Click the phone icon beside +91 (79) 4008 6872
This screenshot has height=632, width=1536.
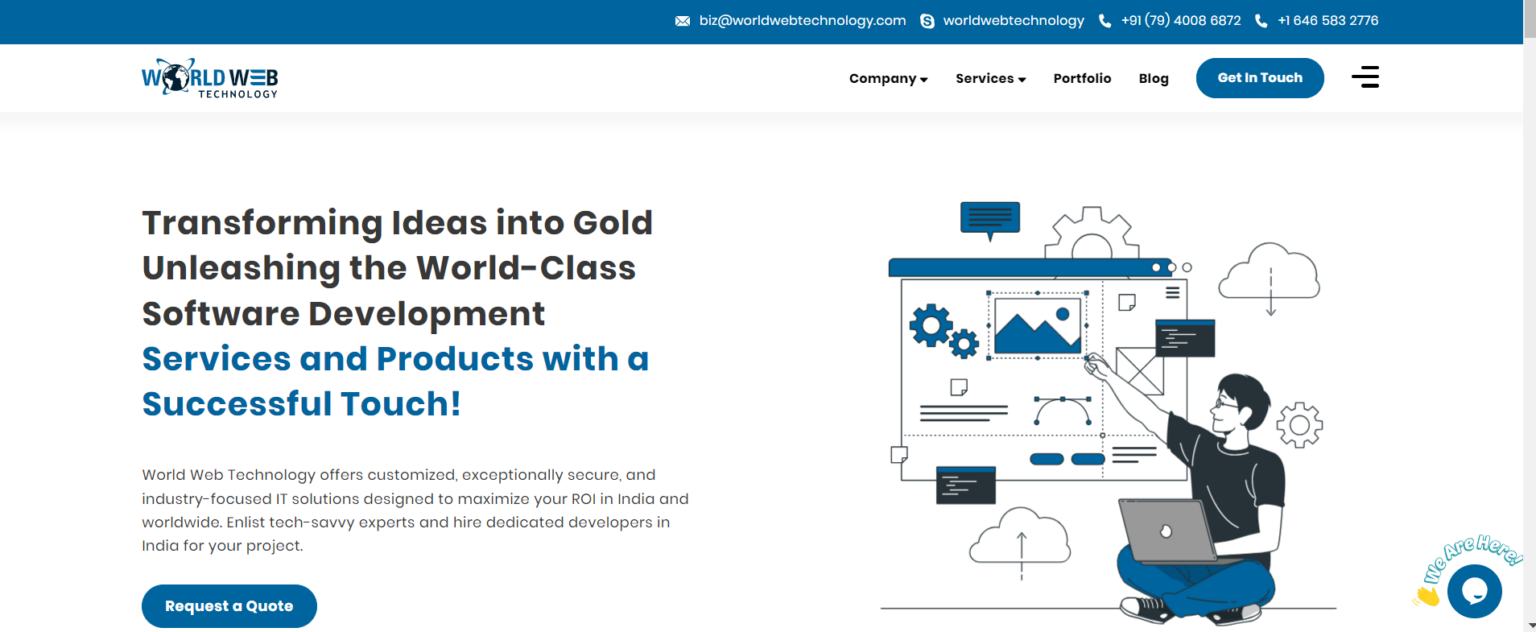tap(1104, 20)
